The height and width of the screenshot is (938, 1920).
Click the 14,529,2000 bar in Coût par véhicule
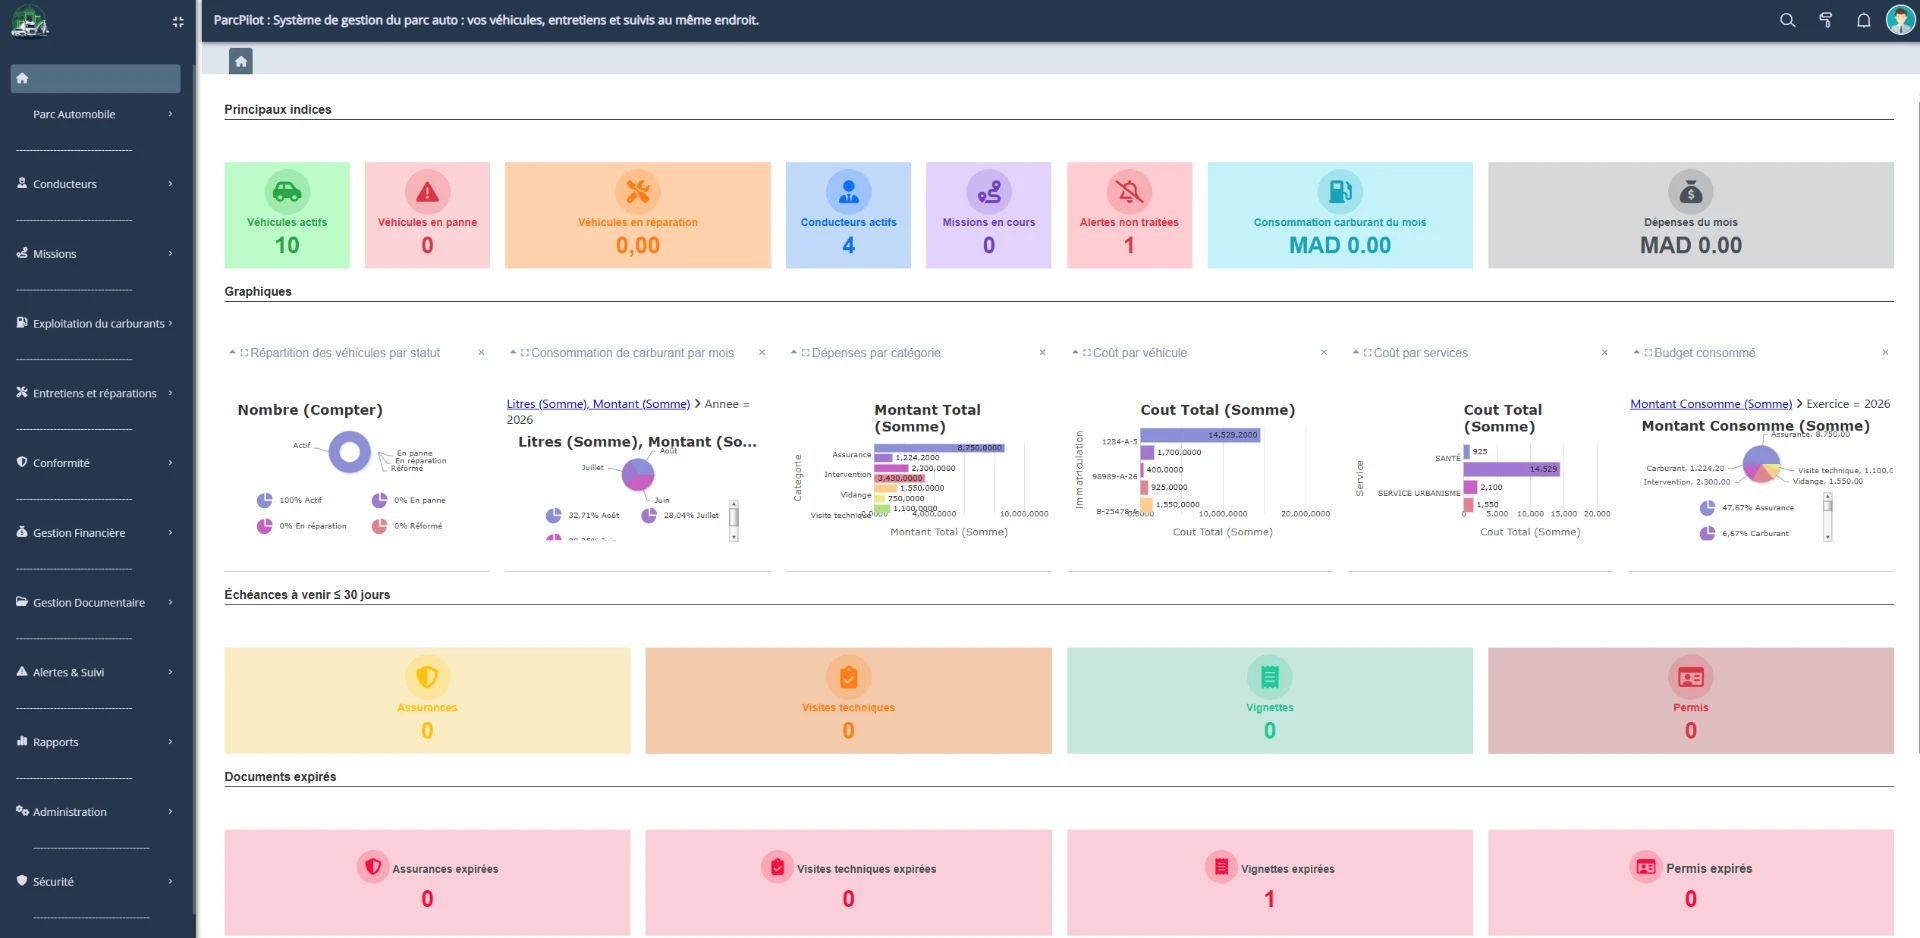[1199, 435]
